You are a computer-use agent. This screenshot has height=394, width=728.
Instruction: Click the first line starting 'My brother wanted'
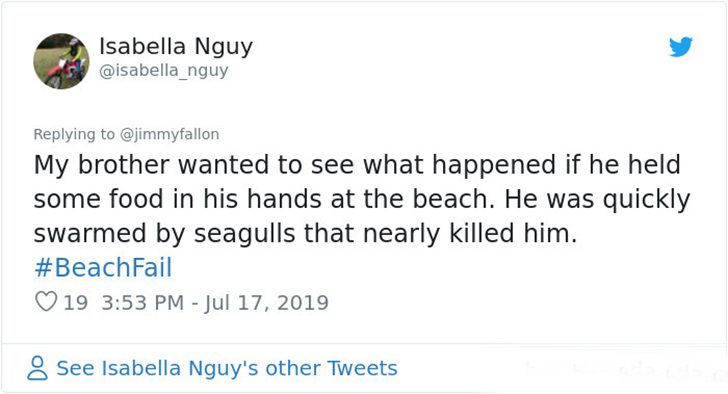coord(357,166)
